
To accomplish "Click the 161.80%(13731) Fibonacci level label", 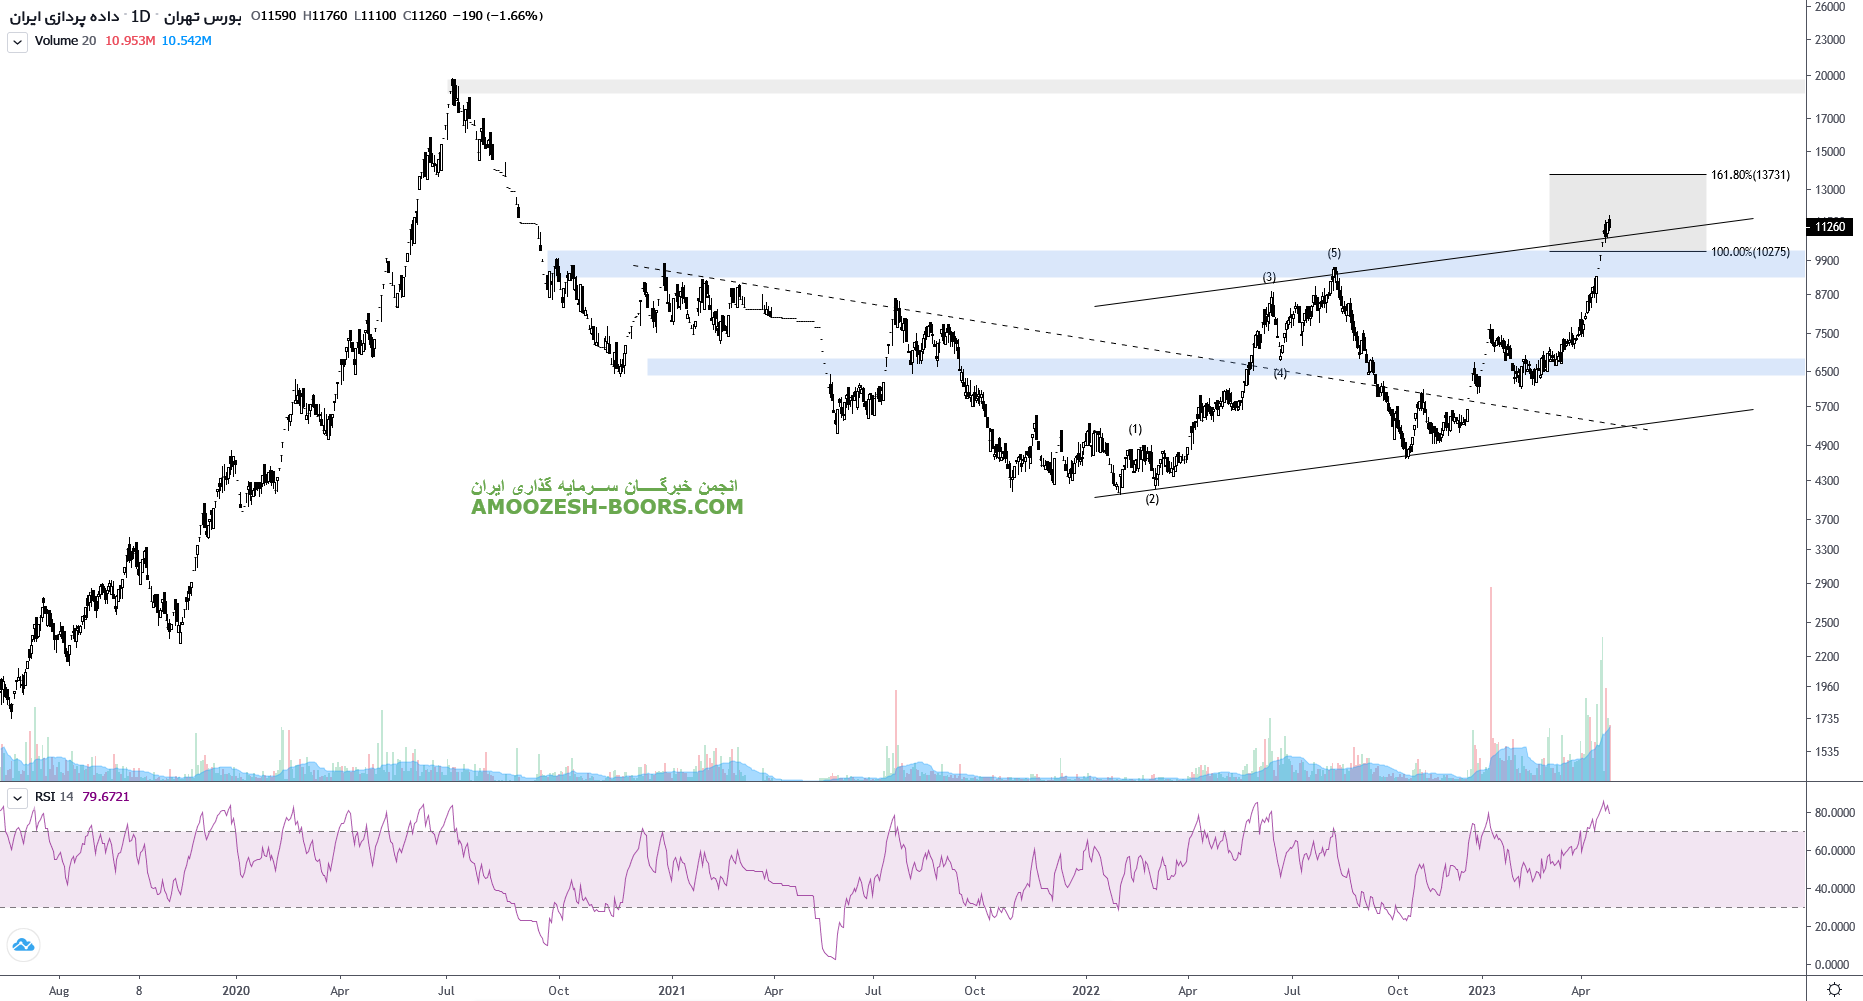I will 1749,175.
